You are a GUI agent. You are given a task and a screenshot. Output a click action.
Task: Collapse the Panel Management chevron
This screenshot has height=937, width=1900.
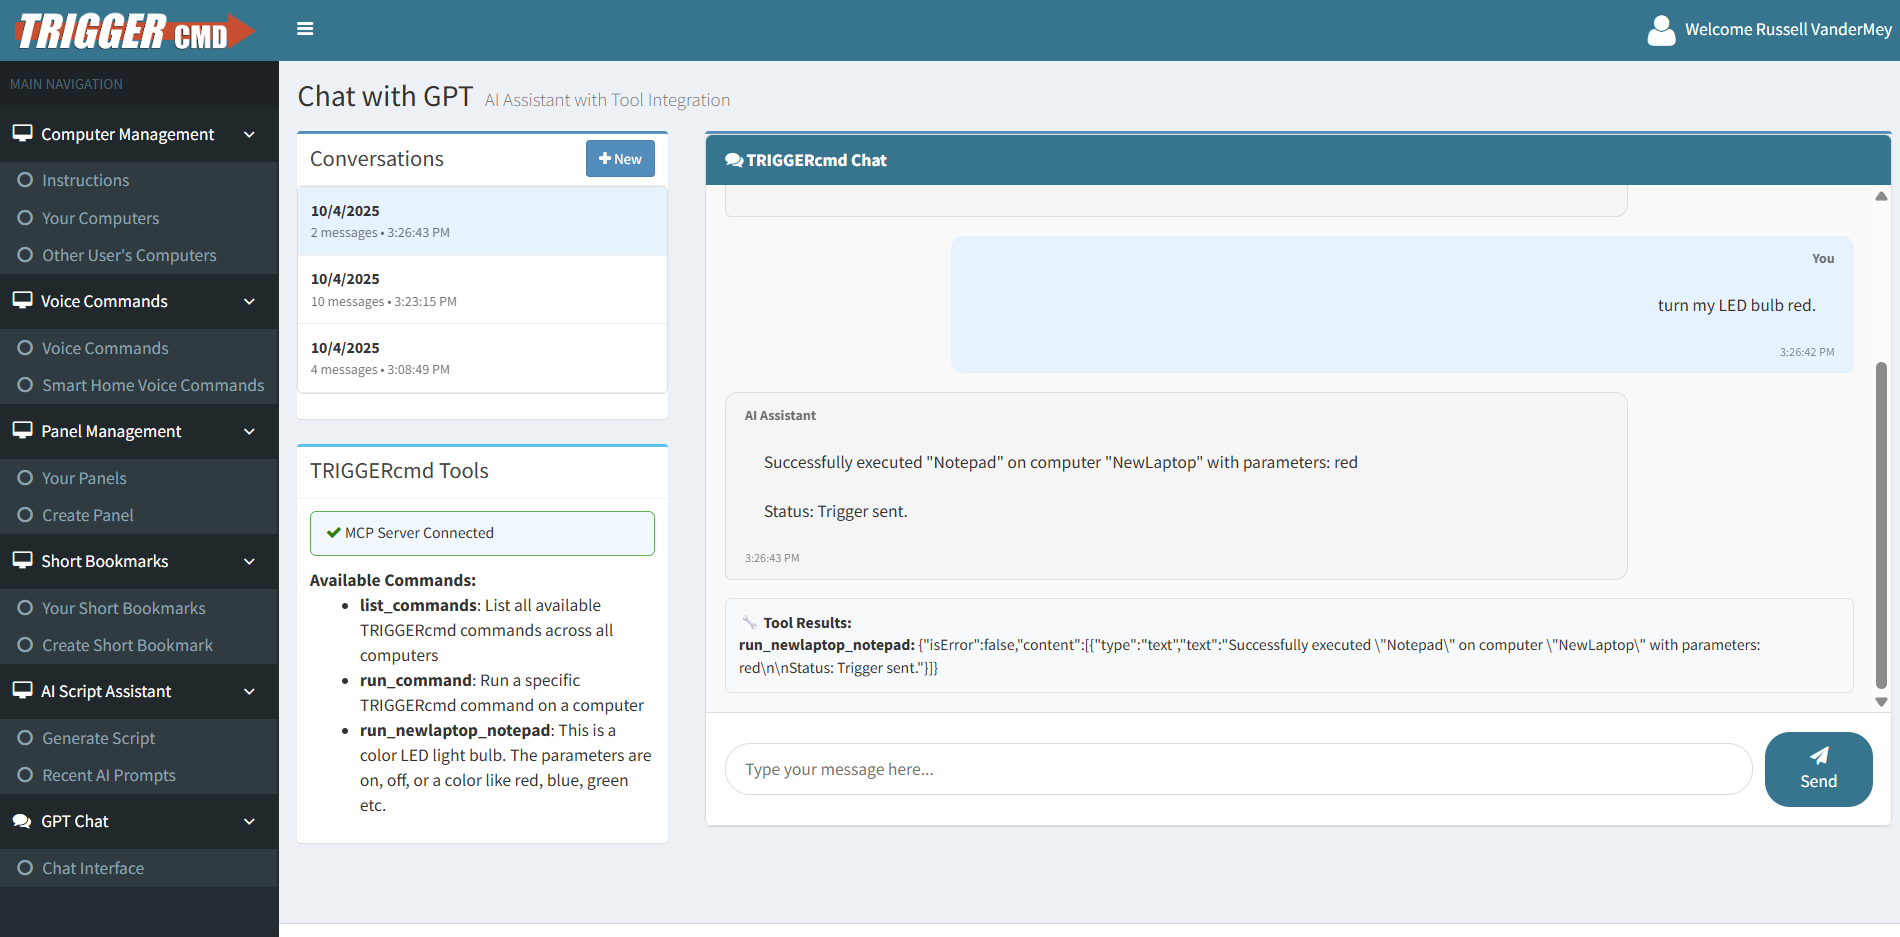(249, 431)
